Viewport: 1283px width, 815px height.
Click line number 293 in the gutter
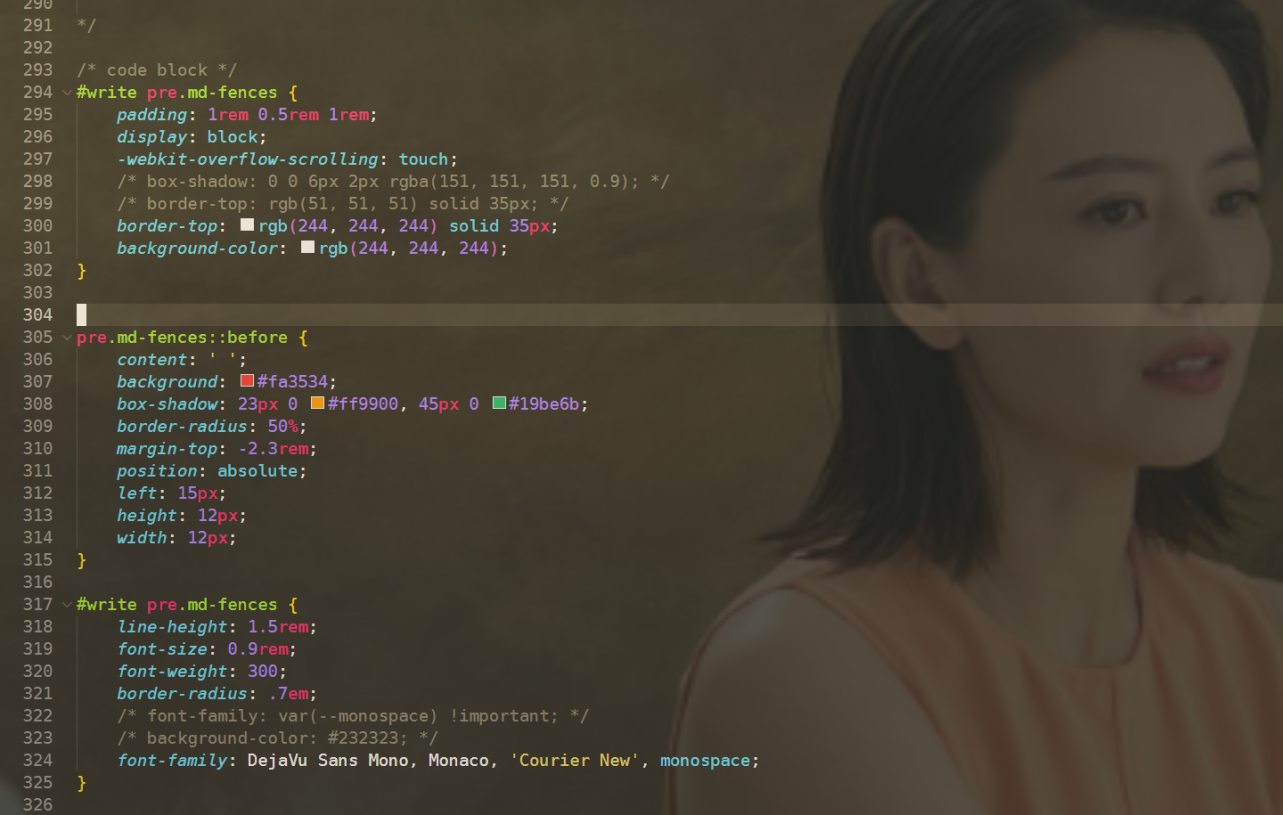pyautogui.click(x=37, y=70)
